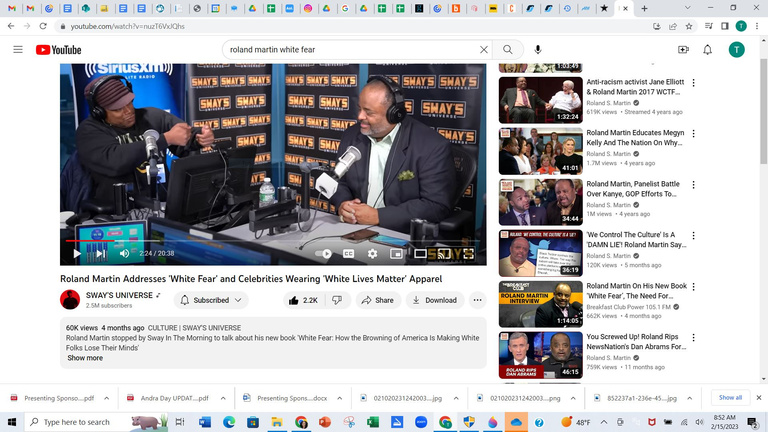
Task: Enable theater mode
Action: (x=420, y=254)
